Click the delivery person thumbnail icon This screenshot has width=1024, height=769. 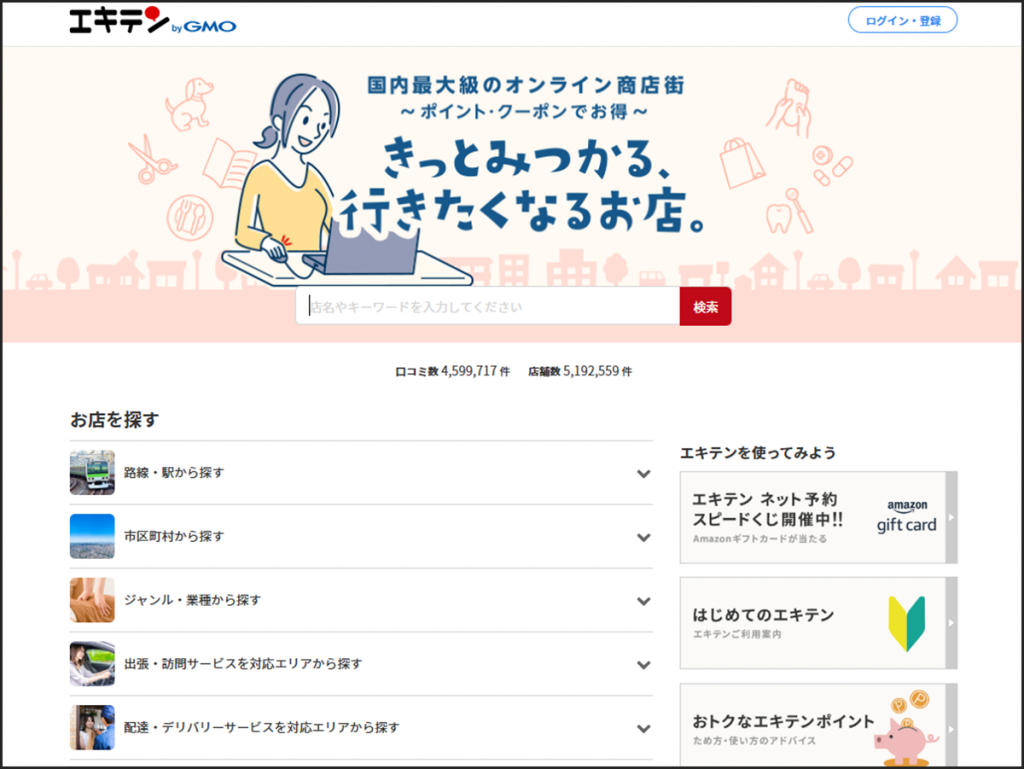92,727
